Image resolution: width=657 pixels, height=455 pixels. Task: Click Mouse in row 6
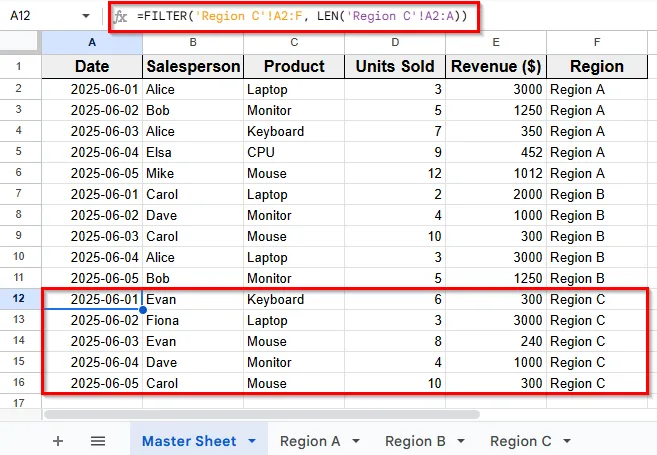click(294, 173)
